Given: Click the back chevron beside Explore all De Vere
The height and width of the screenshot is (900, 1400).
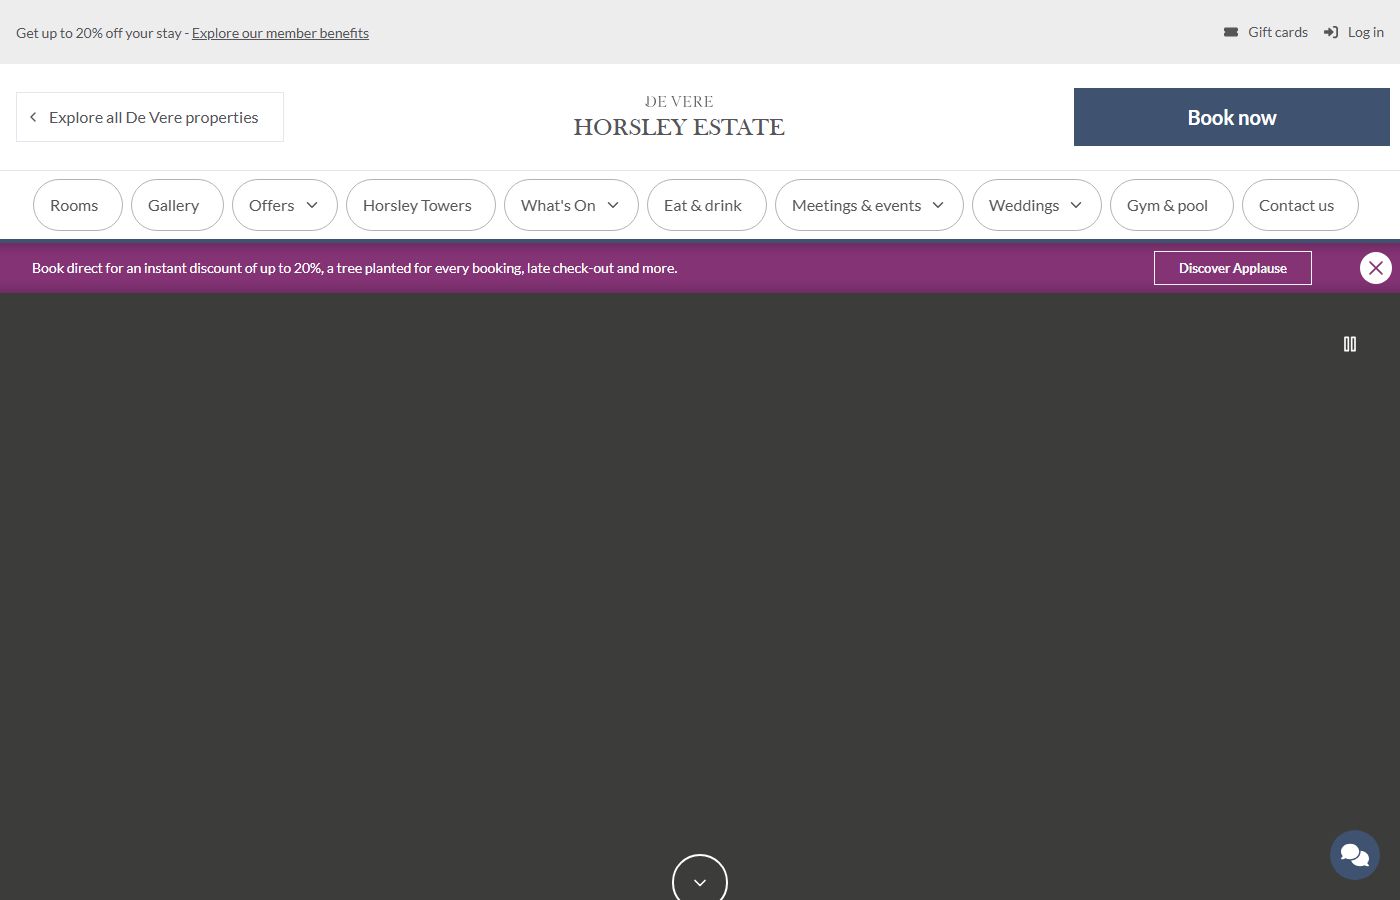Looking at the screenshot, I should (x=33, y=117).
